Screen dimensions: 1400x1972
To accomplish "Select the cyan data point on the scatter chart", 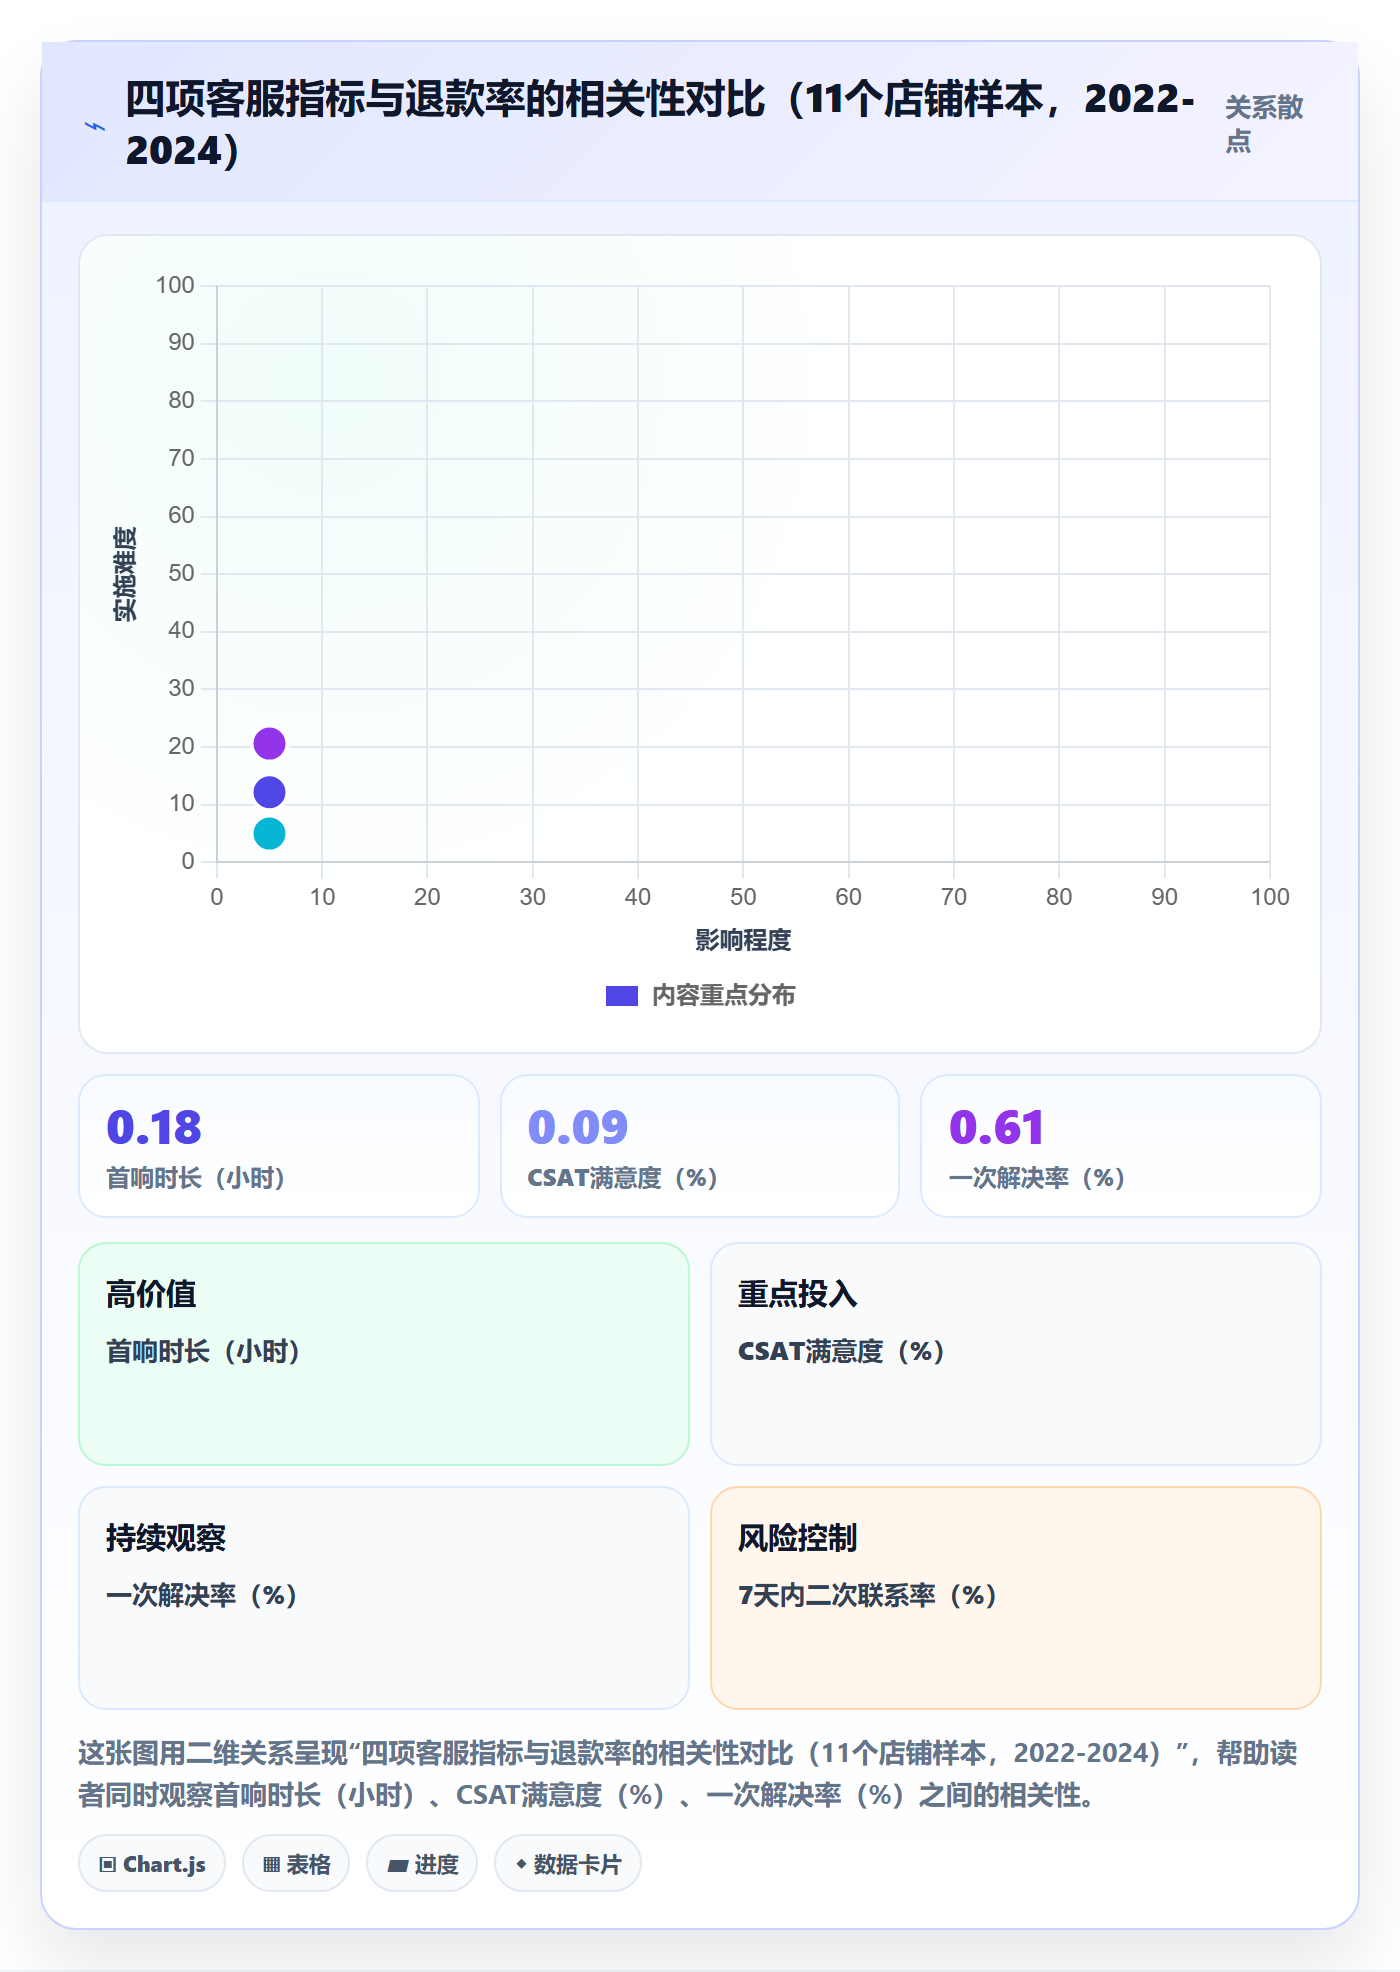I will (x=269, y=833).
